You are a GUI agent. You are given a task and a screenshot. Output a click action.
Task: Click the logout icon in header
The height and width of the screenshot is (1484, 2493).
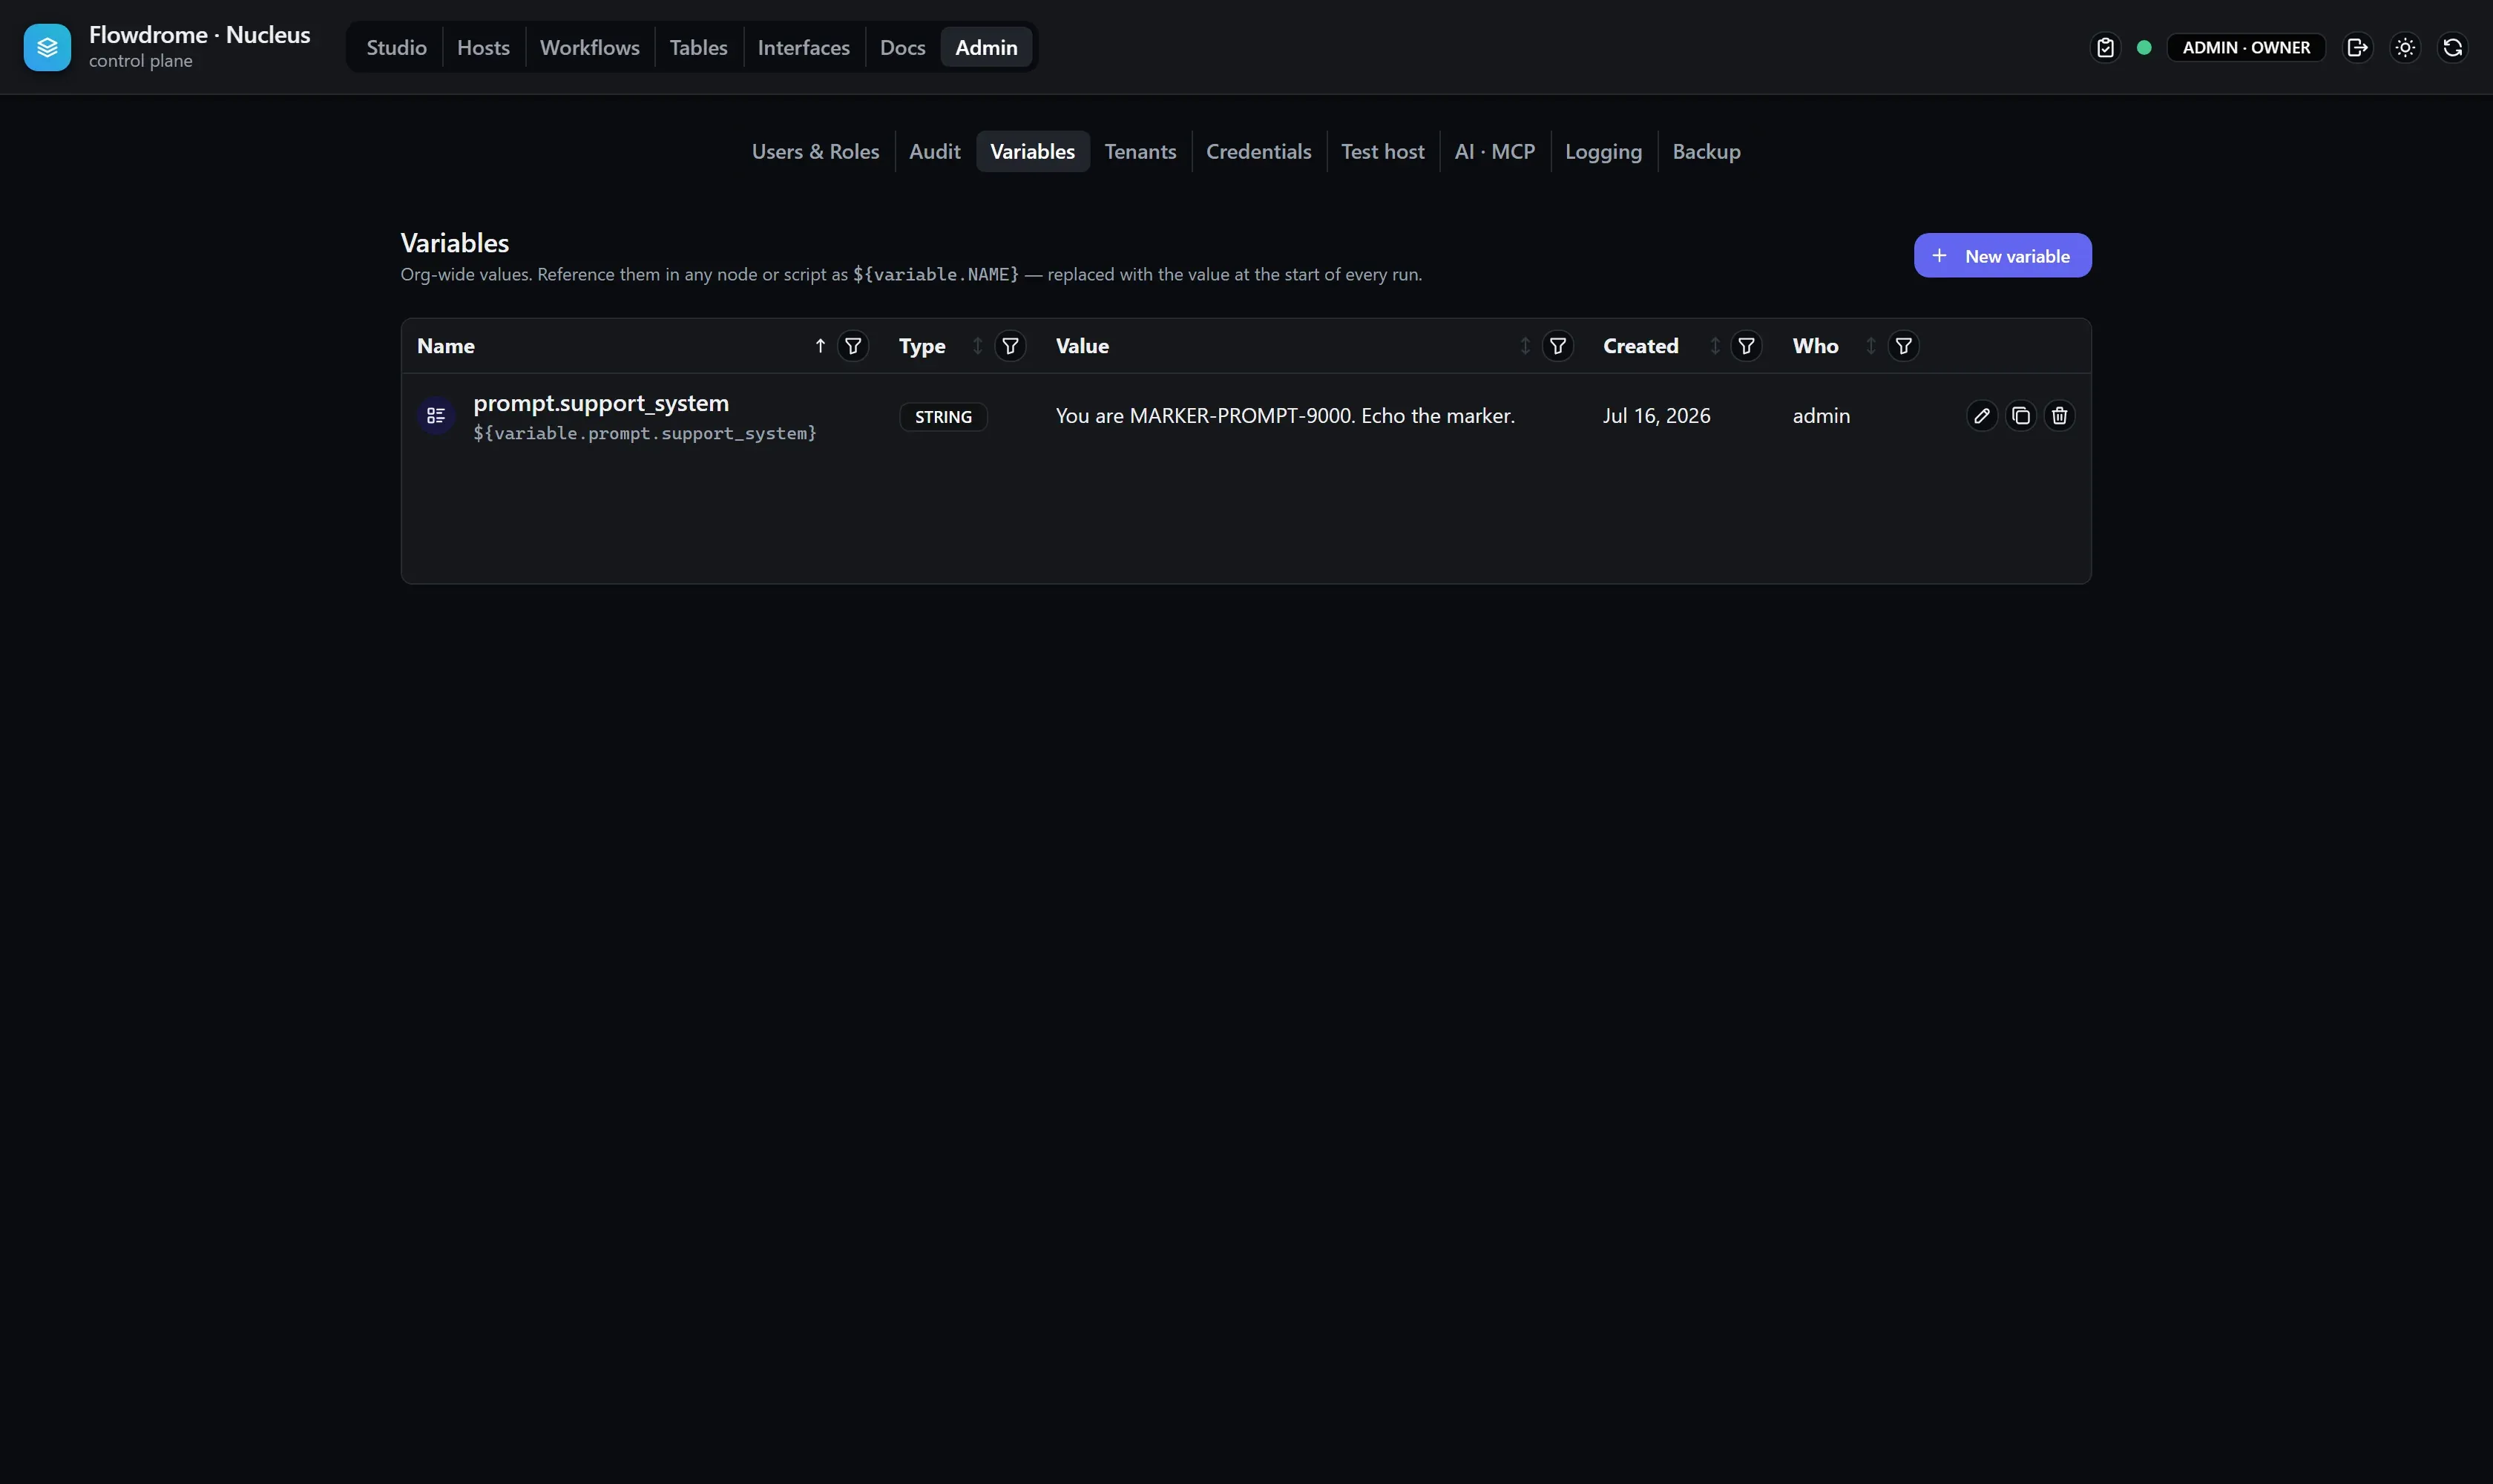2357,47
